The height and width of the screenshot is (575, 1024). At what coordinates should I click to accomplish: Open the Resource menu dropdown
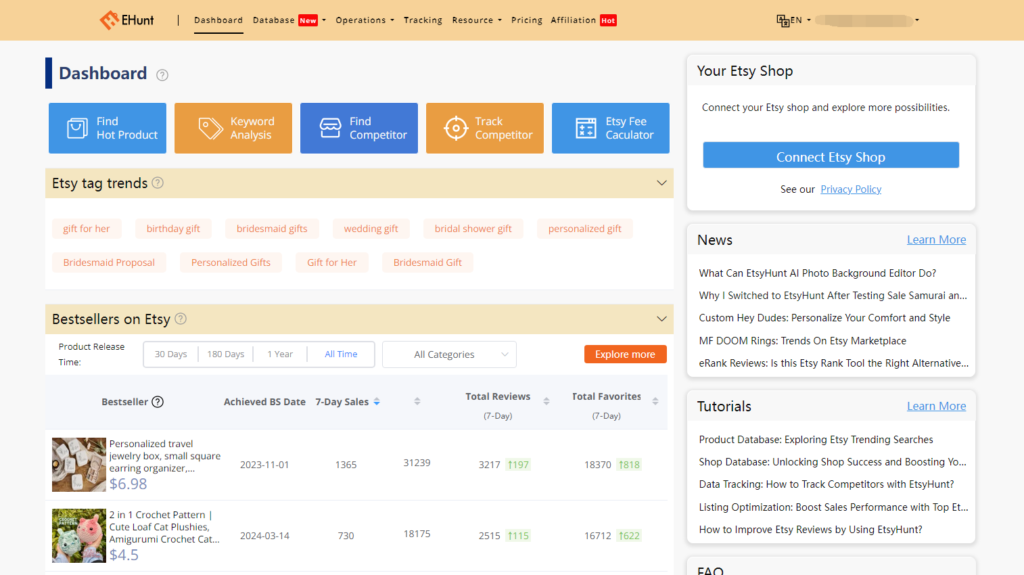(x=477, y=20)
